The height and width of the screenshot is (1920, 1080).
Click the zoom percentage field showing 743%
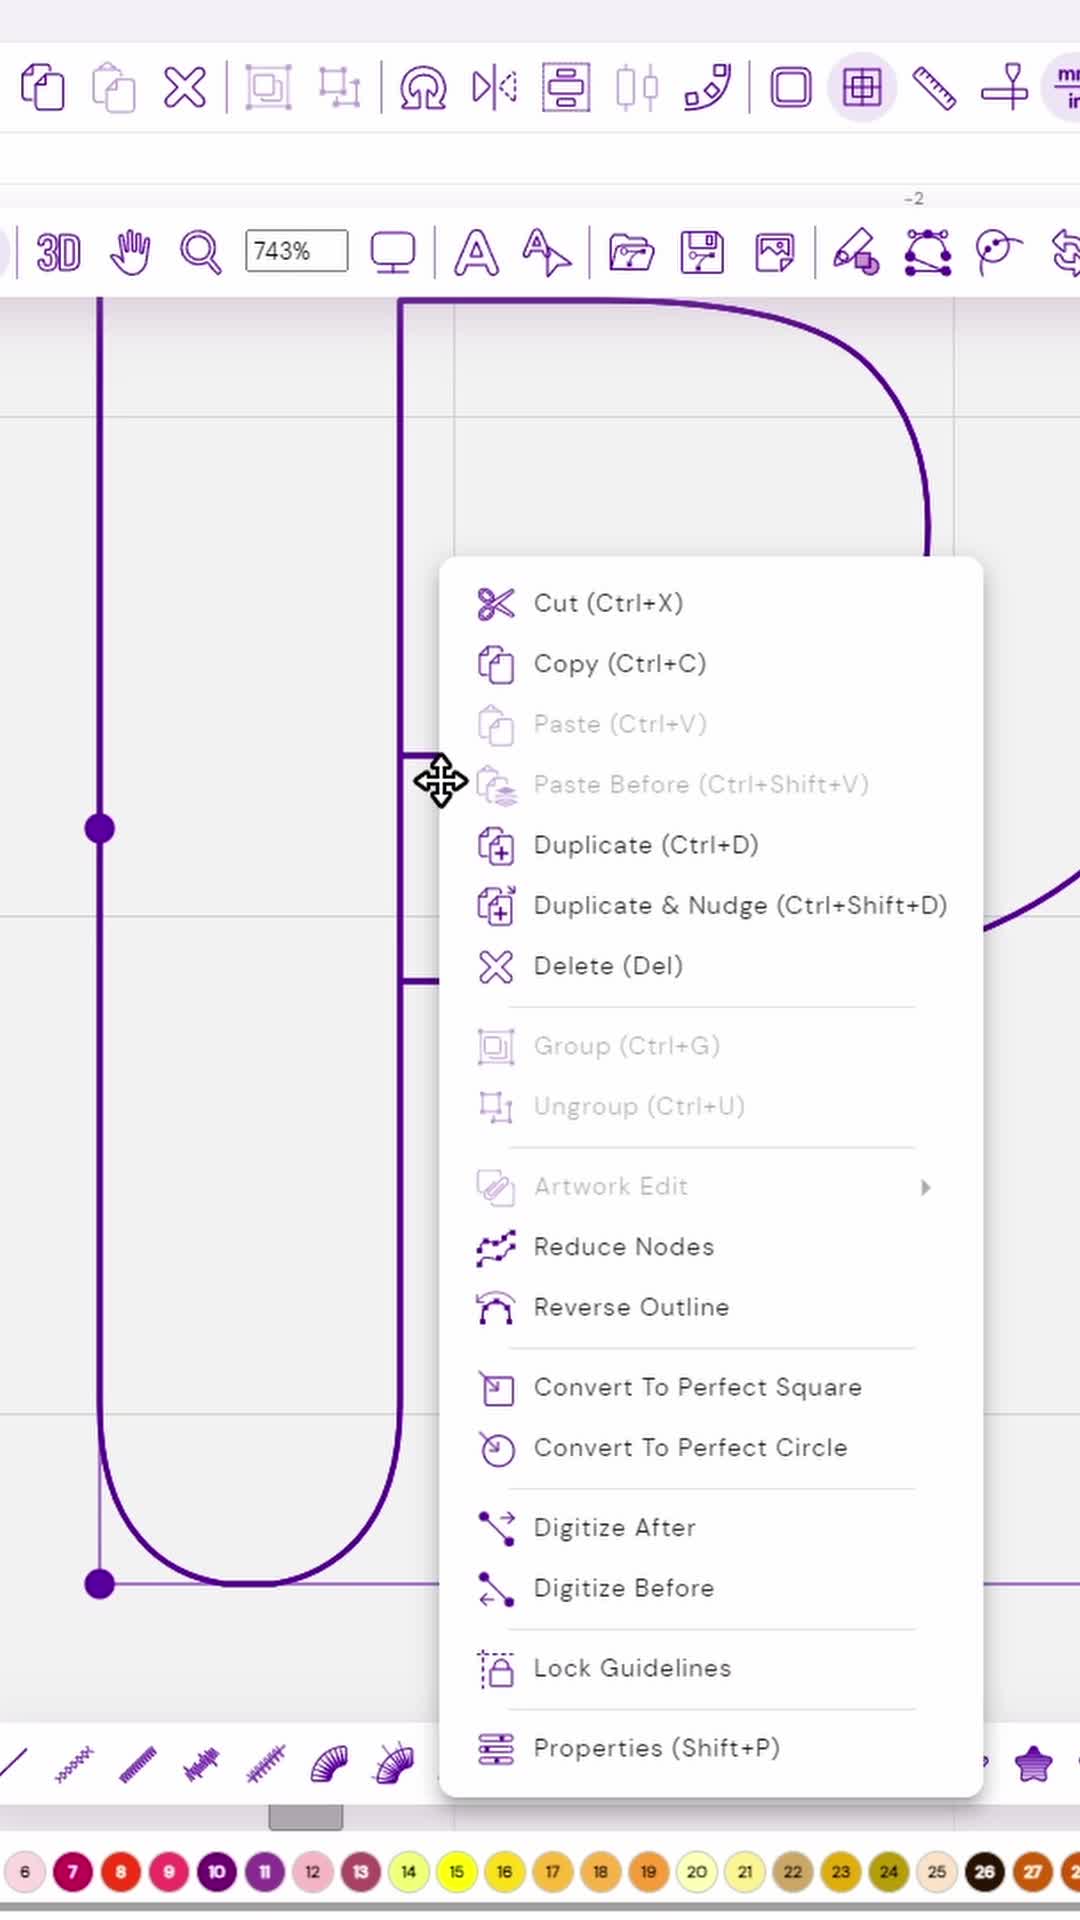tap(297, 251)
